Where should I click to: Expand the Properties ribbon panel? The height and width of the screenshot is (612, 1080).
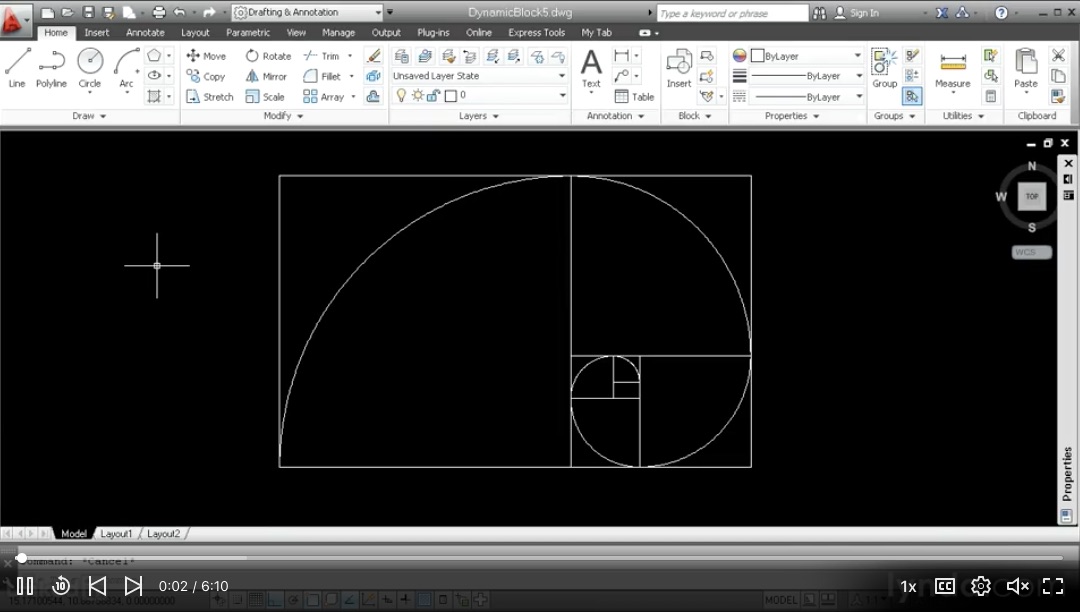click(x=792, y=116)
